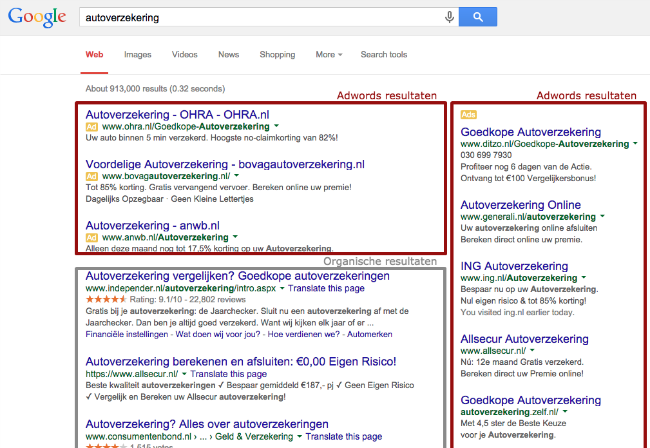Click the yellow Ads label in sidebar

(x=468, y=114)
